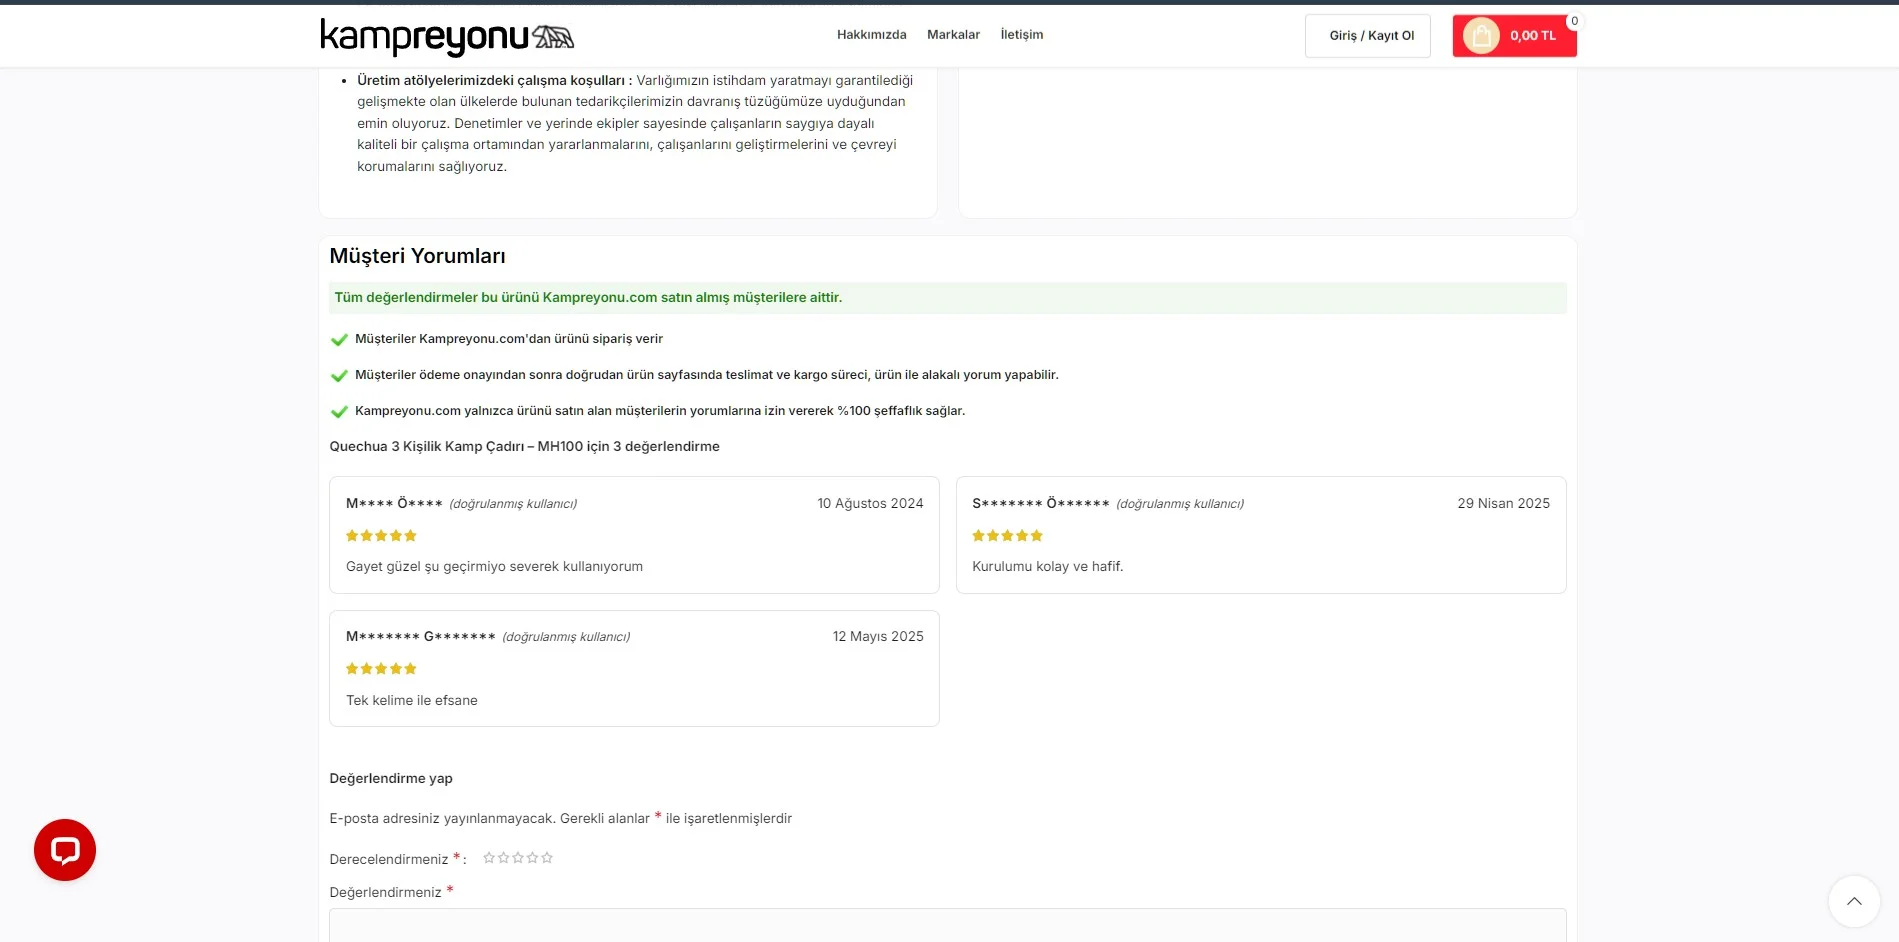Click the kampreyonu logo in the header

point(447,36)
